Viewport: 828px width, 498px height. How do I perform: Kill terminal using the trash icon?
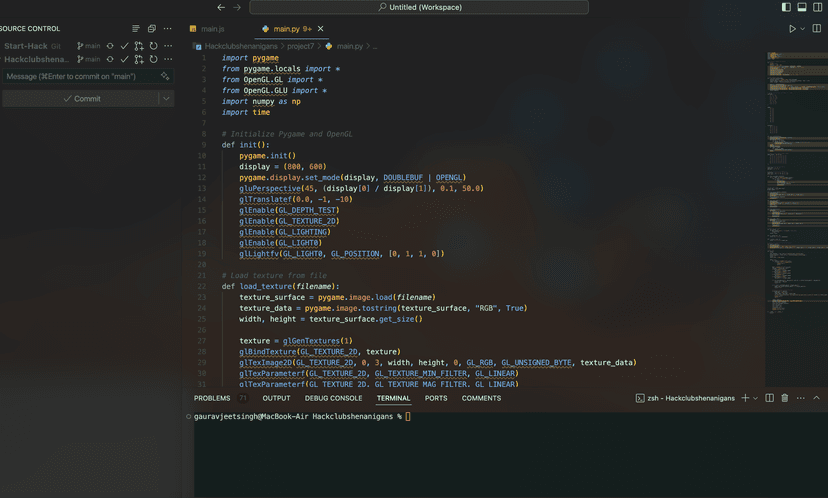[x=785, y=398]
